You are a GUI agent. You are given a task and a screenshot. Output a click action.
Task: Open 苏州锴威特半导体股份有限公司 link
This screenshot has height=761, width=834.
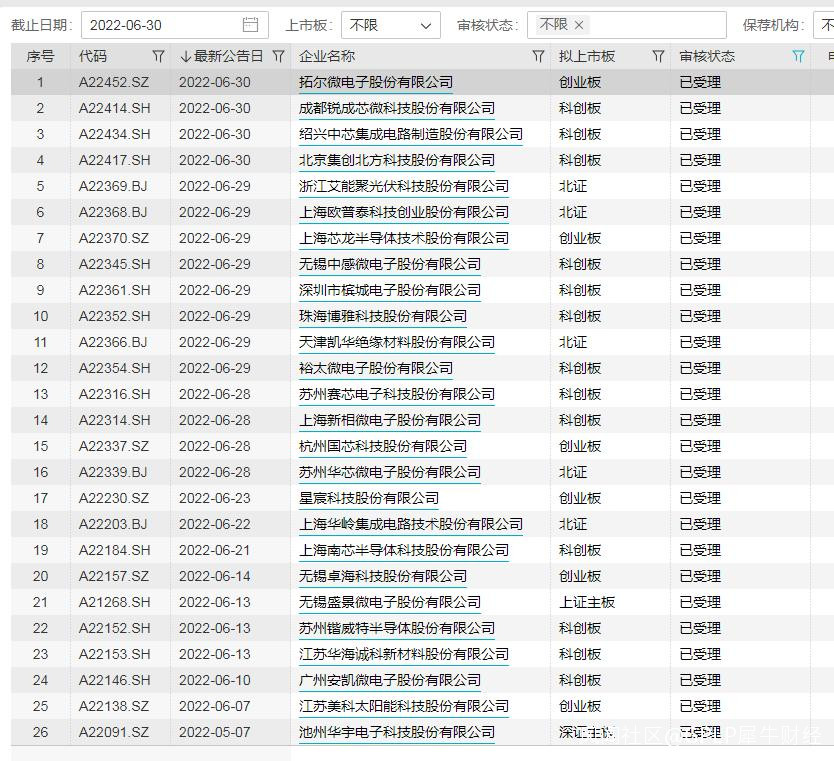(397, 629)
